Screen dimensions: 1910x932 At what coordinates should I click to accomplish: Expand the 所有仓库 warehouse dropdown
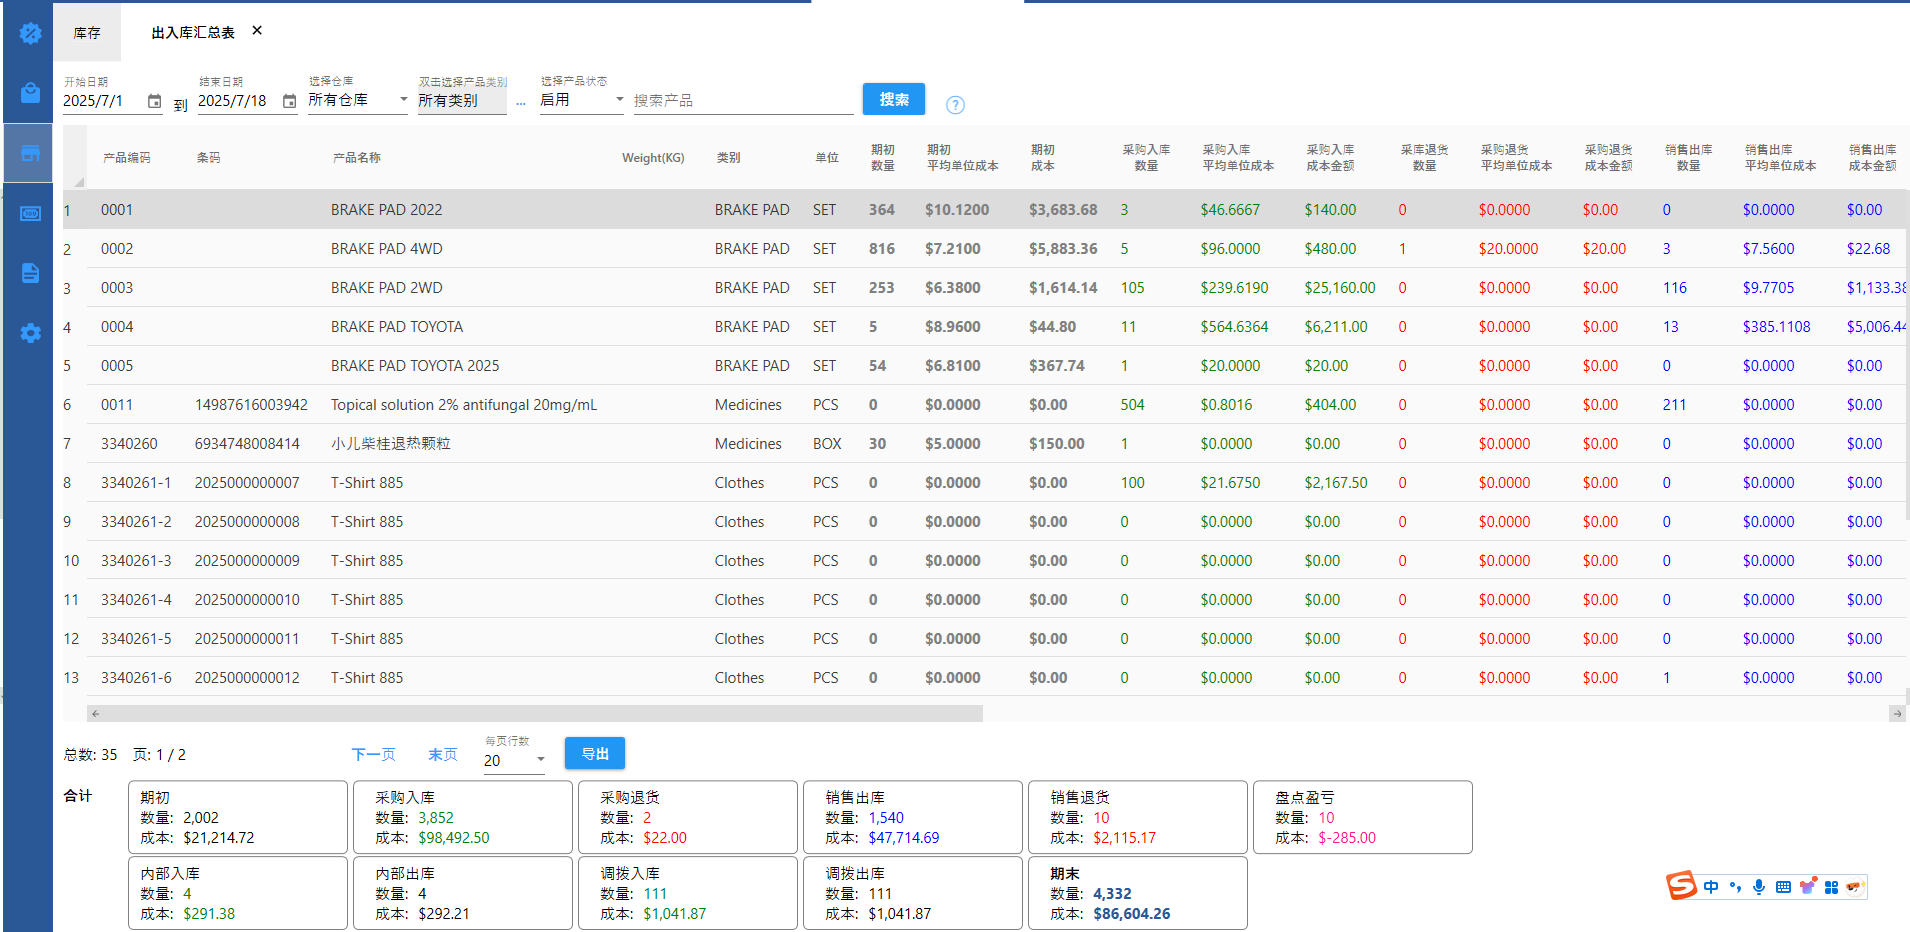(357, 100)
